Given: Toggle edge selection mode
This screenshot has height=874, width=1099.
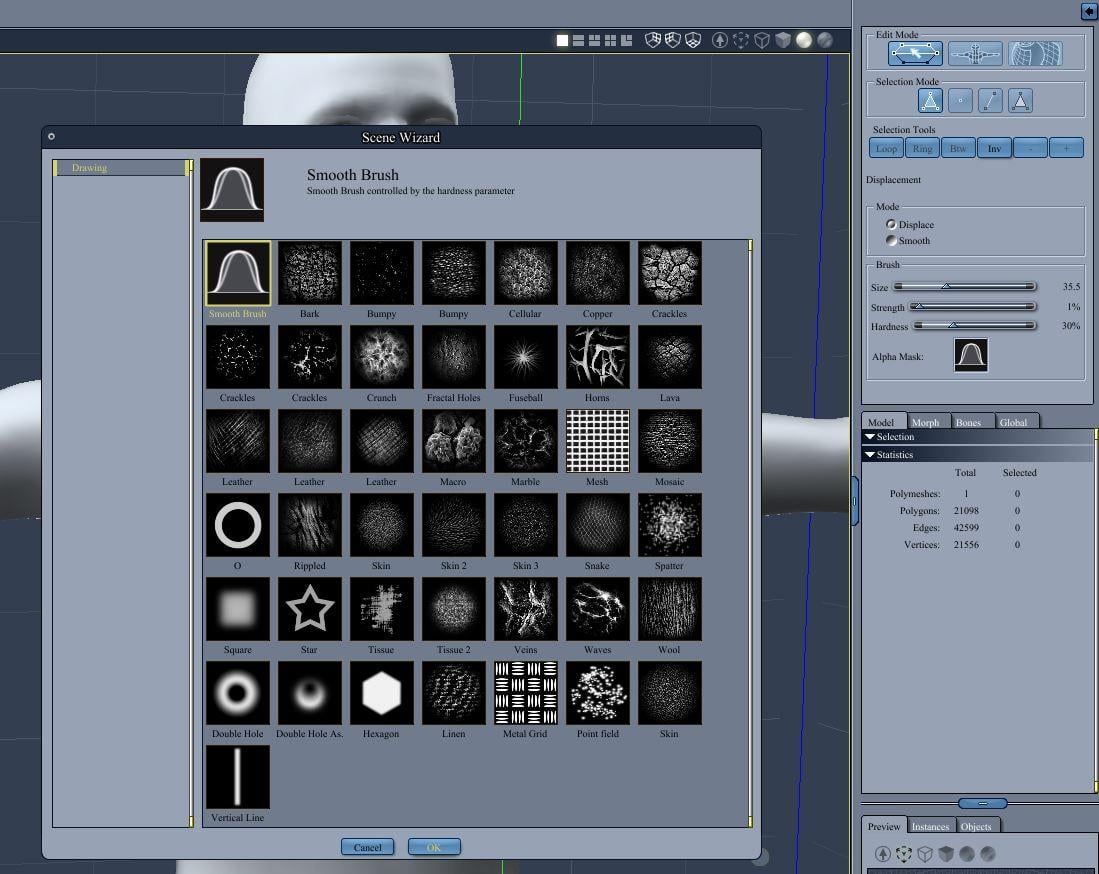Looking at the screenshot, I should 990,101.
